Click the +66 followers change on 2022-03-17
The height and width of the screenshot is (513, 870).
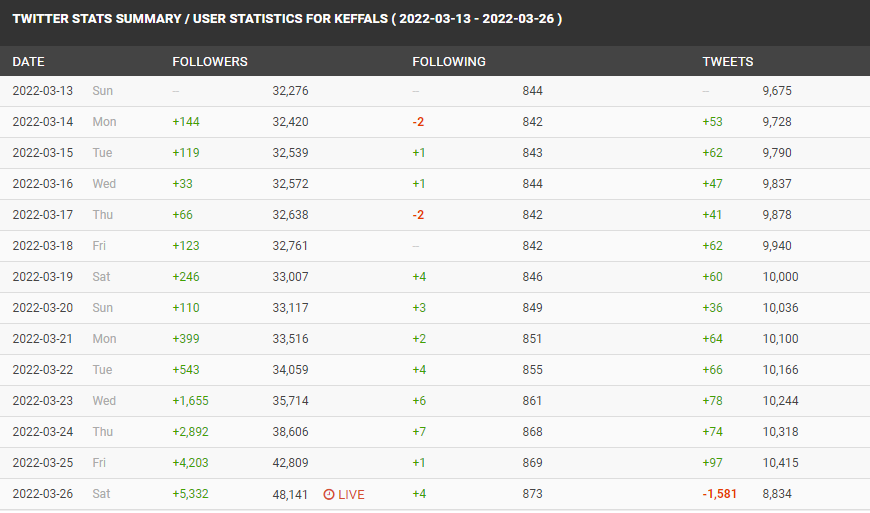(x=183, y=215)
